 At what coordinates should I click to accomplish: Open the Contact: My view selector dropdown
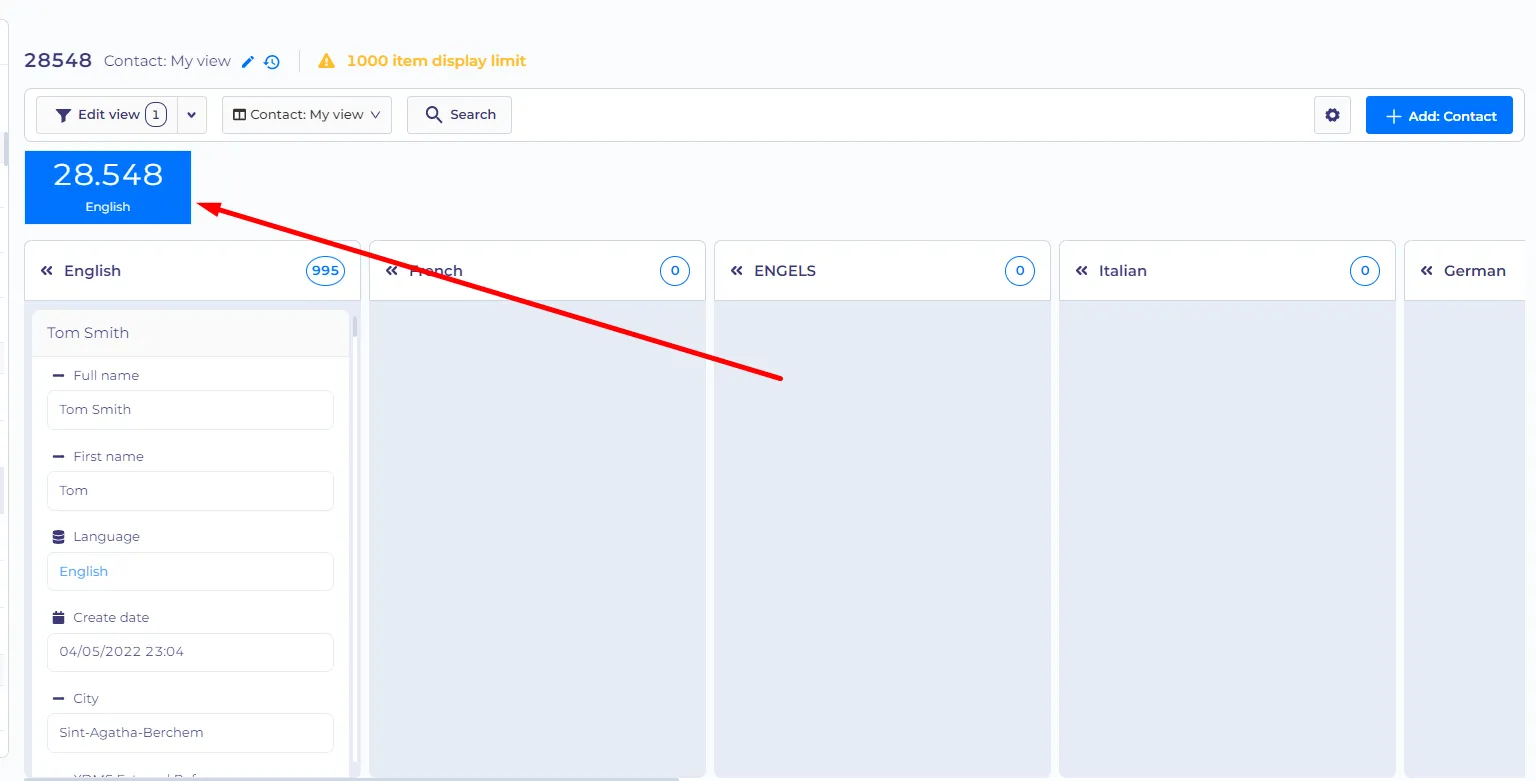click(307, 115)
